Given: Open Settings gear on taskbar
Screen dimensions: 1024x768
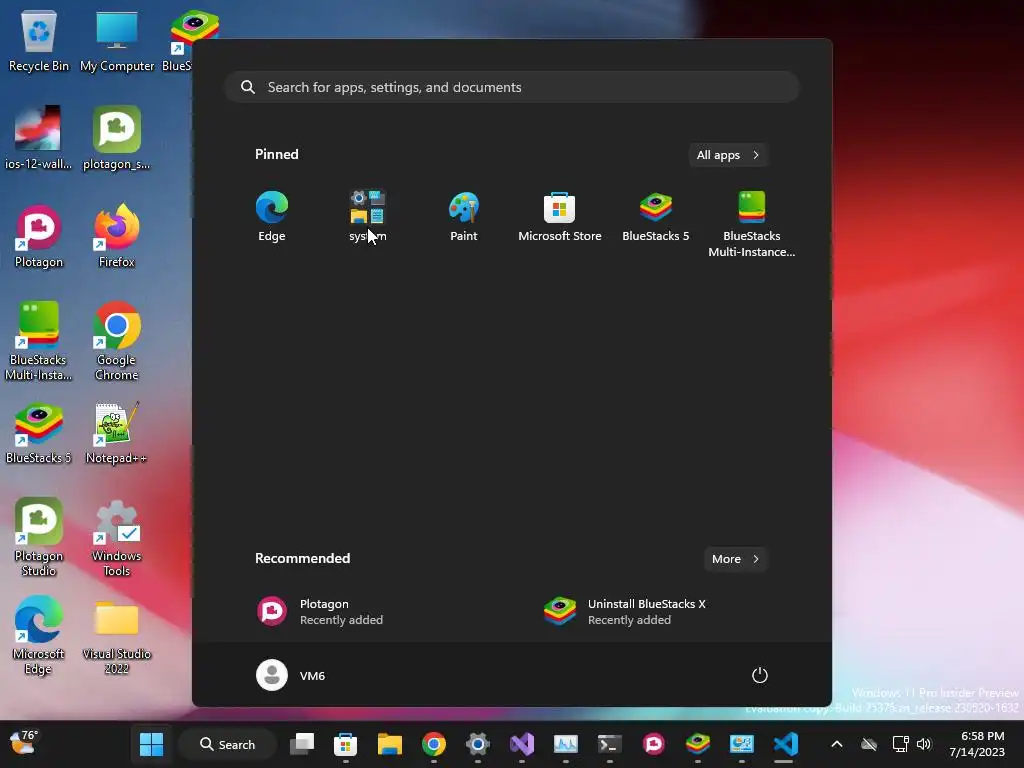Looking at the screenshot, I should pyautogui.click(x=477, y=744).
